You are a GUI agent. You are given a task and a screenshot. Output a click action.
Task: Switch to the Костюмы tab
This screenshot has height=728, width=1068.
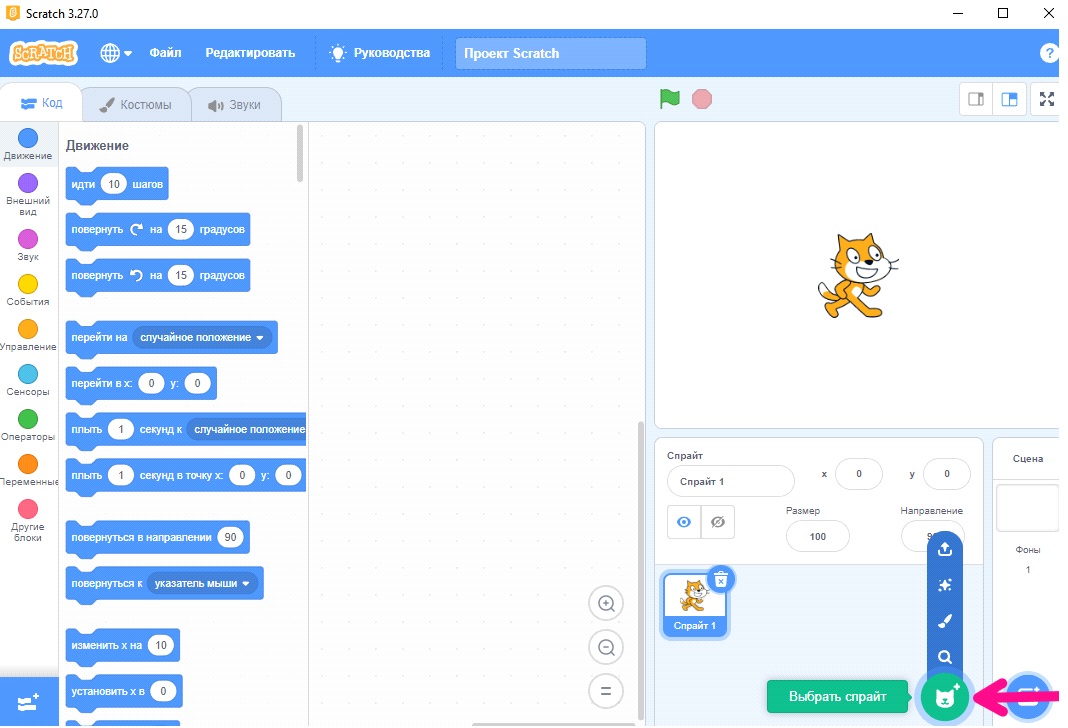[136, 105]
